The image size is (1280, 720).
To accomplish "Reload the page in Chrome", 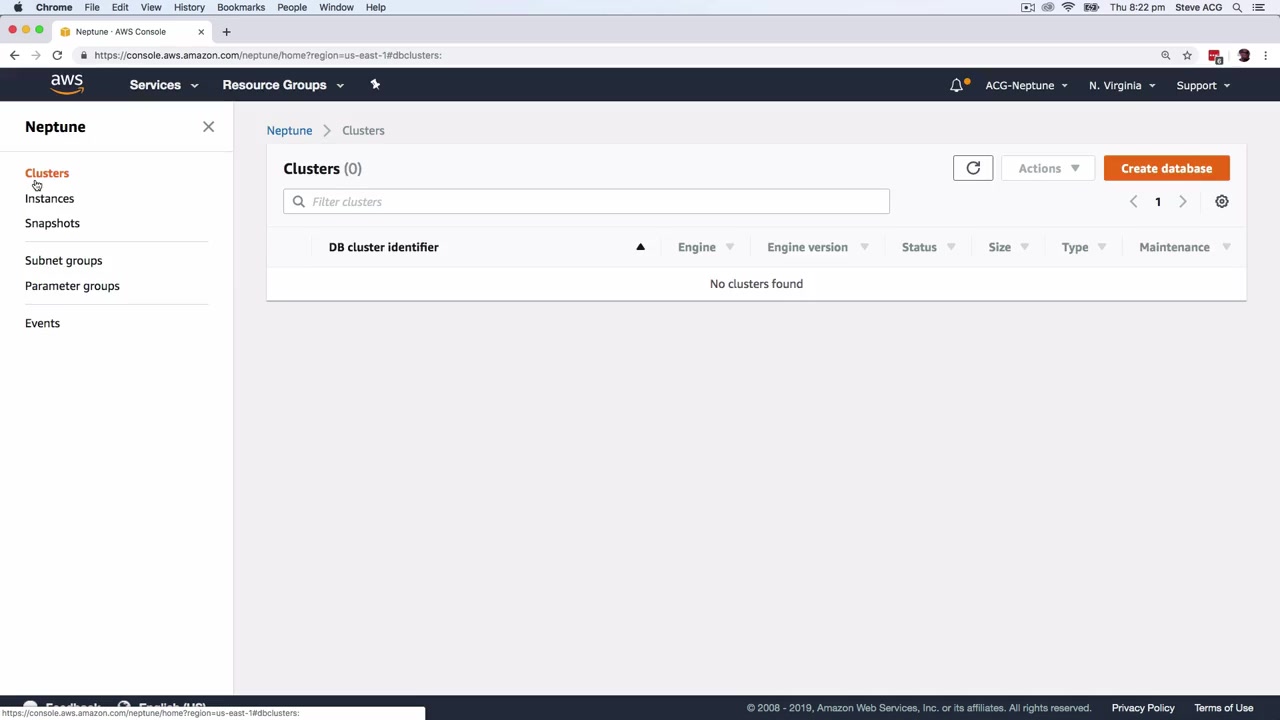I will [x=57, y=55].
